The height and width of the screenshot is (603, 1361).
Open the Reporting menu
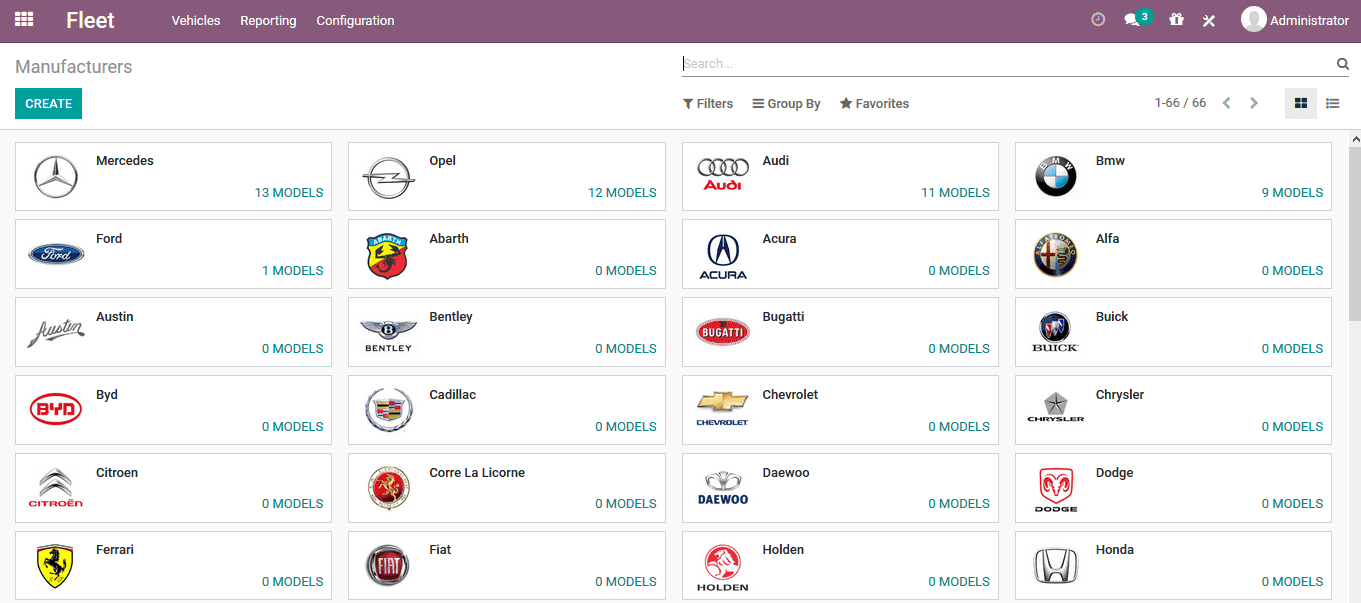(x=268, y=21)
